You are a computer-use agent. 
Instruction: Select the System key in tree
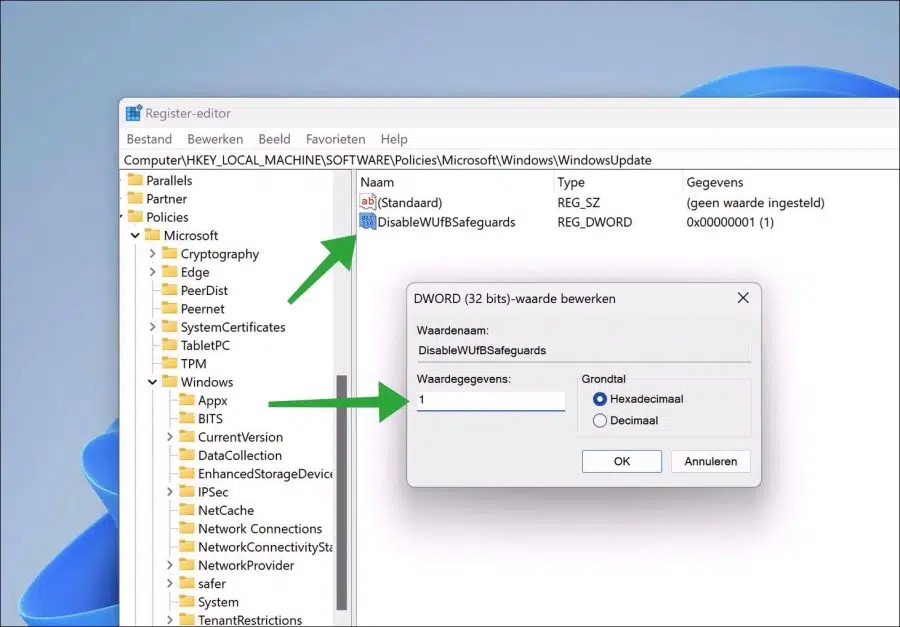pyautogui.click(x=218, y=602)
